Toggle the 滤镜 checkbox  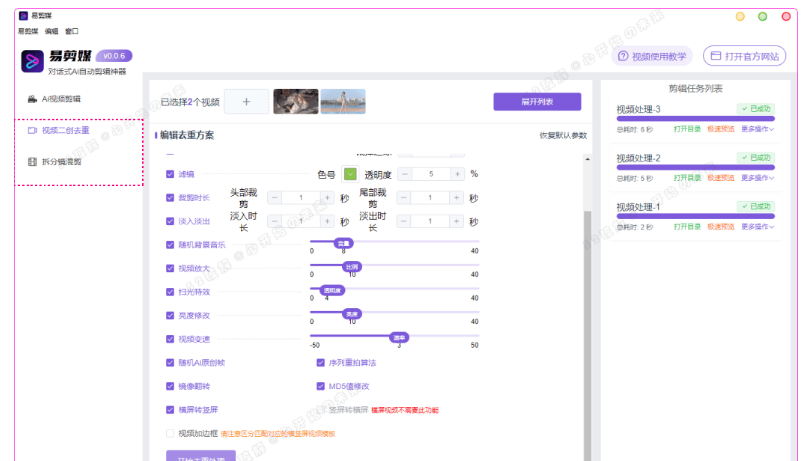pyautogui.click(x=170, y=174)
